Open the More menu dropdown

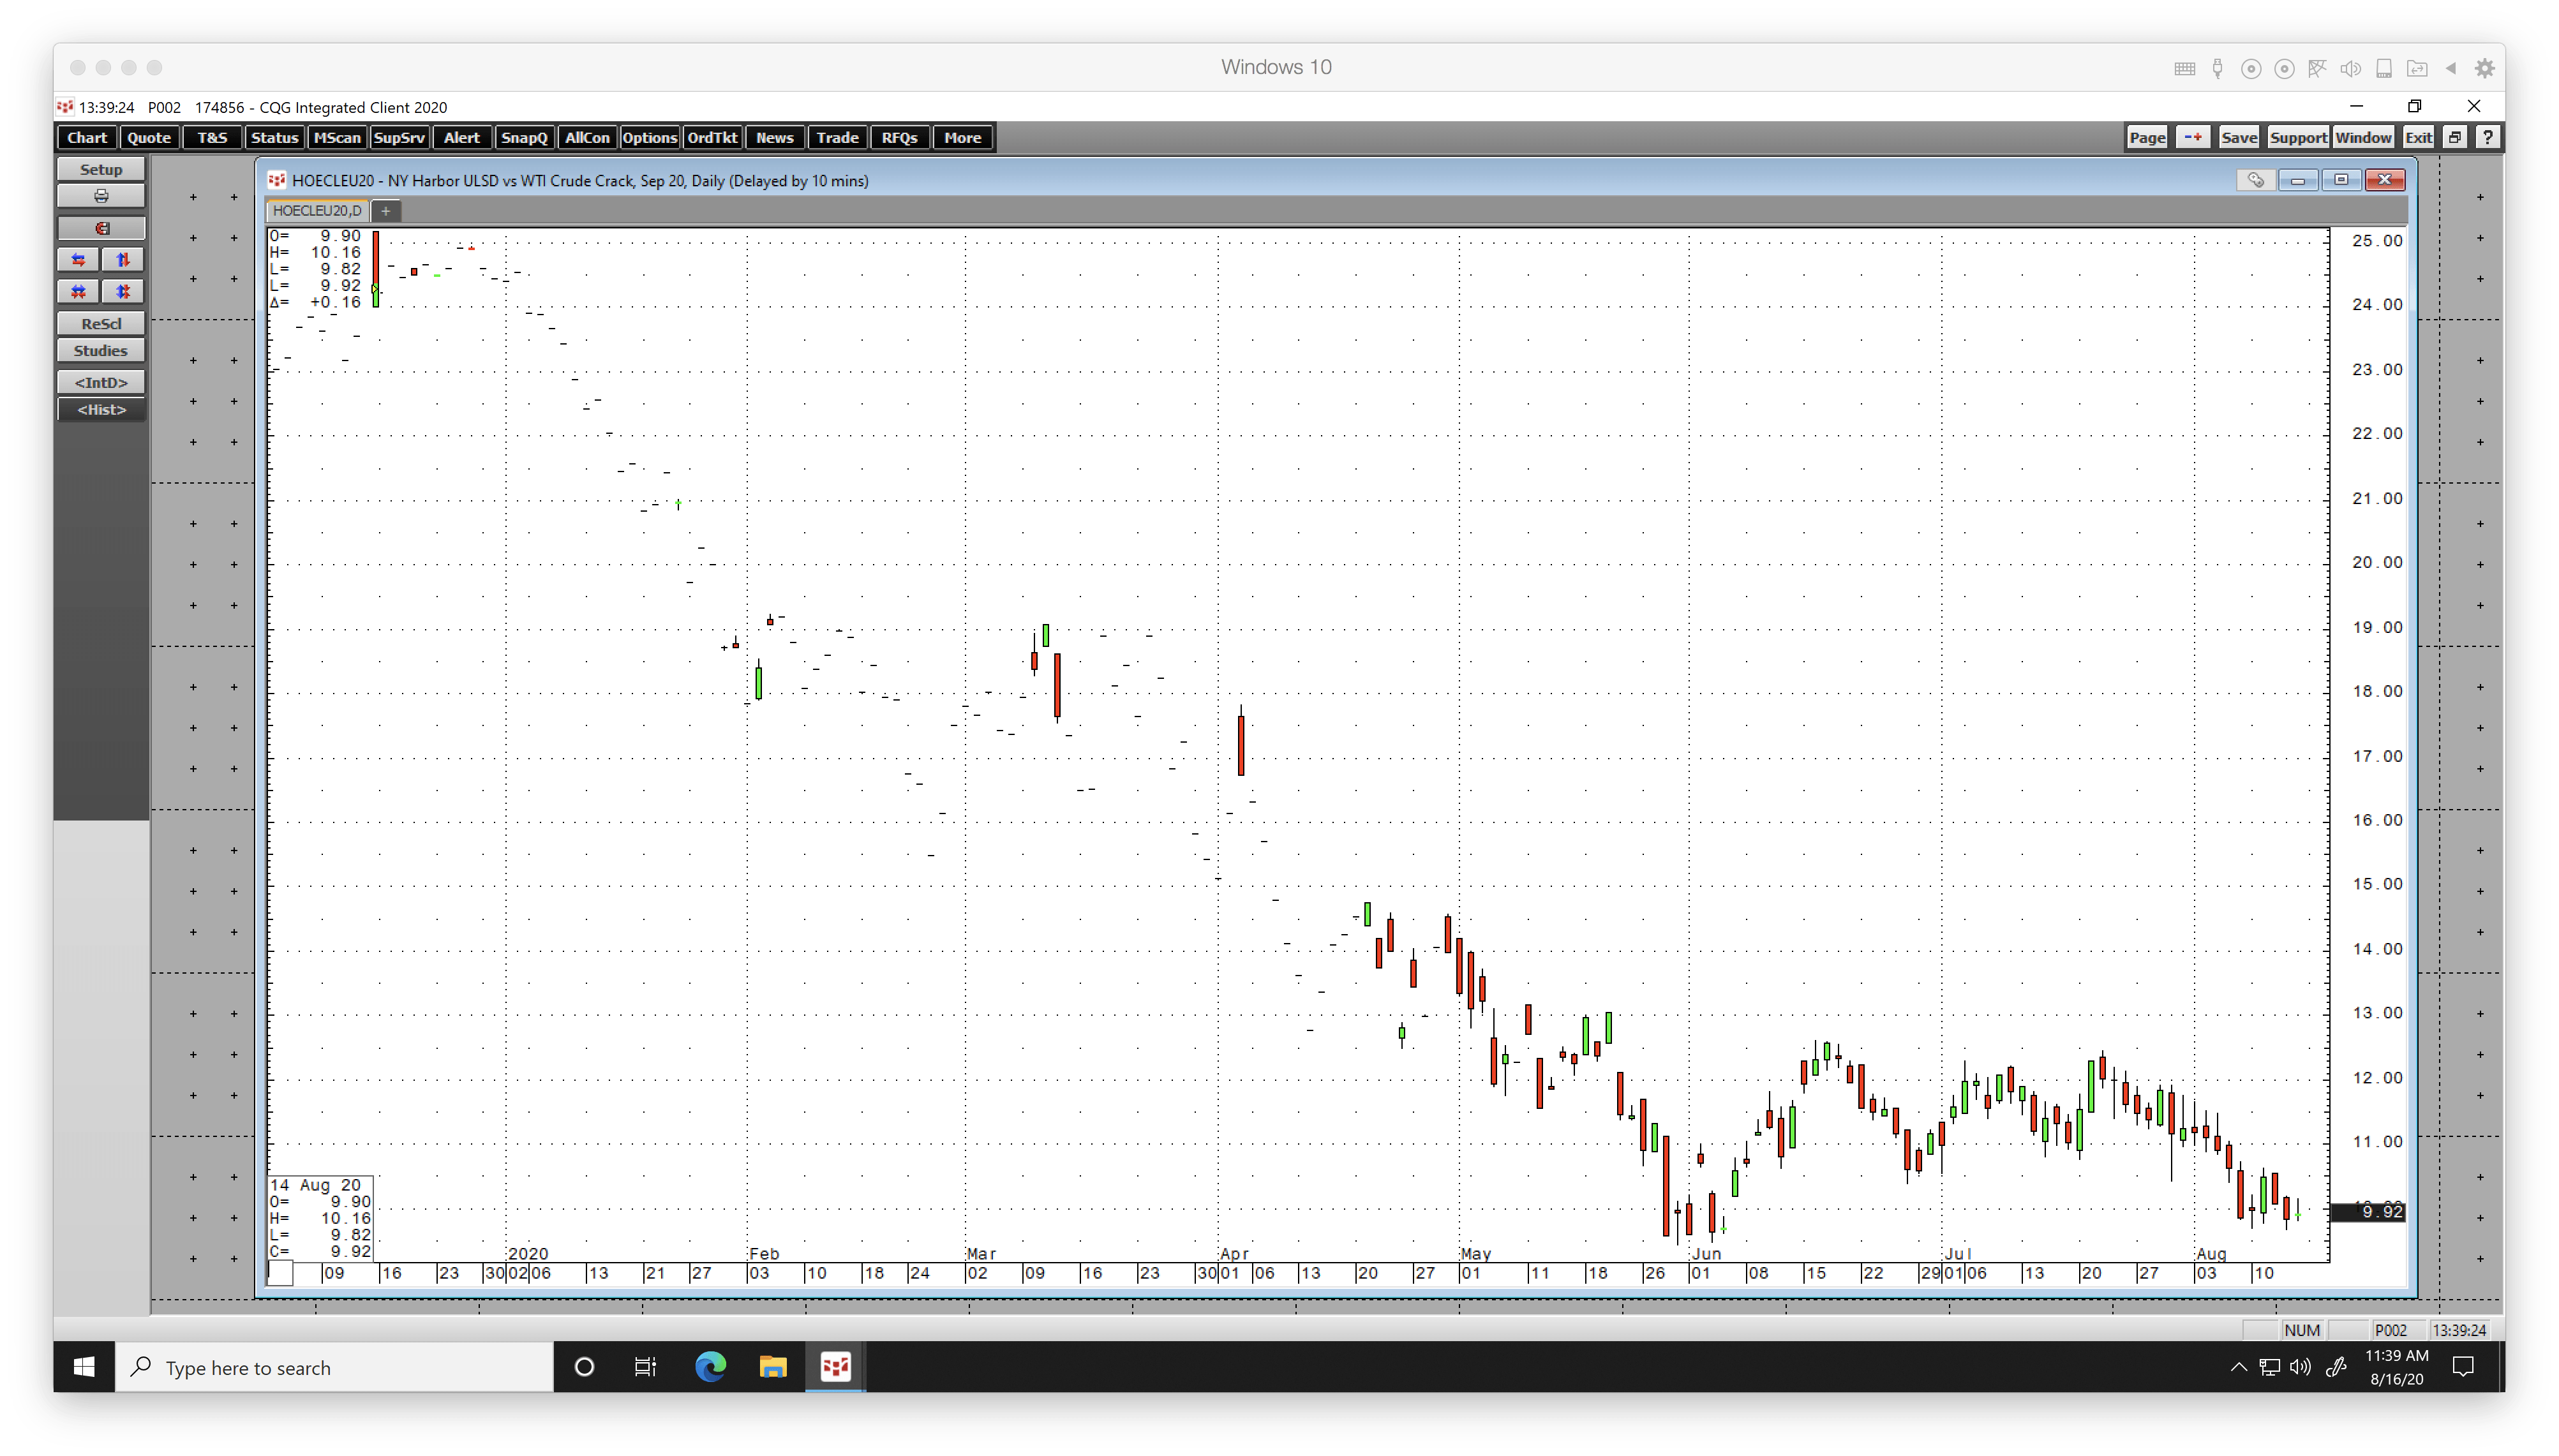tap(961, 137)
